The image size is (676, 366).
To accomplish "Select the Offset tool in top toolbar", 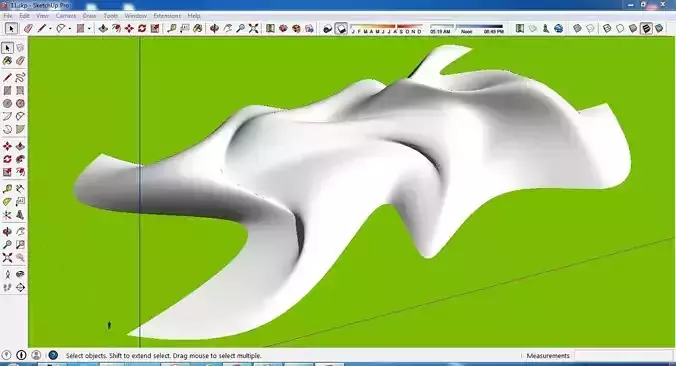I will (116, 28).
